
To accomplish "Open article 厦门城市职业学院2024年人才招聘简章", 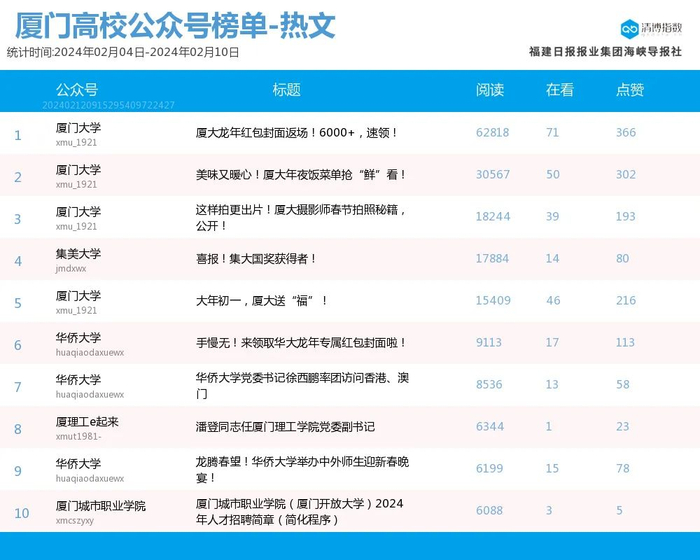I will coord(300,511).
